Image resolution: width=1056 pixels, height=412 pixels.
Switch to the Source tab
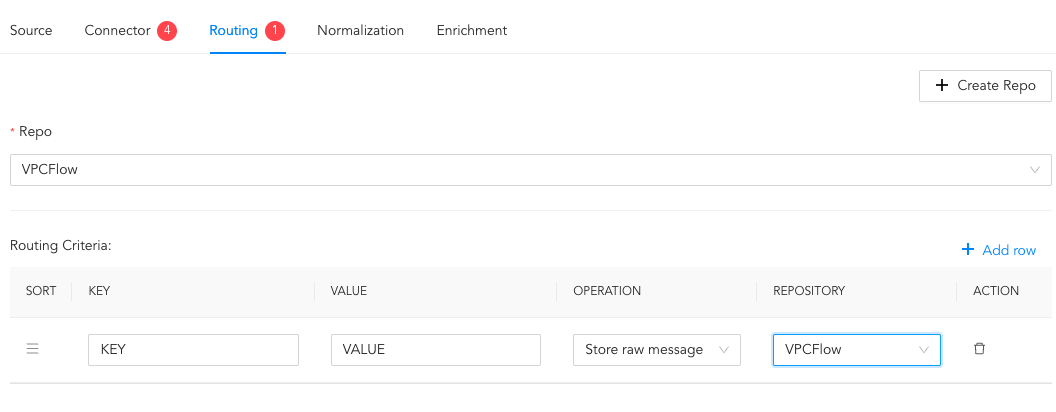point(31,30)
